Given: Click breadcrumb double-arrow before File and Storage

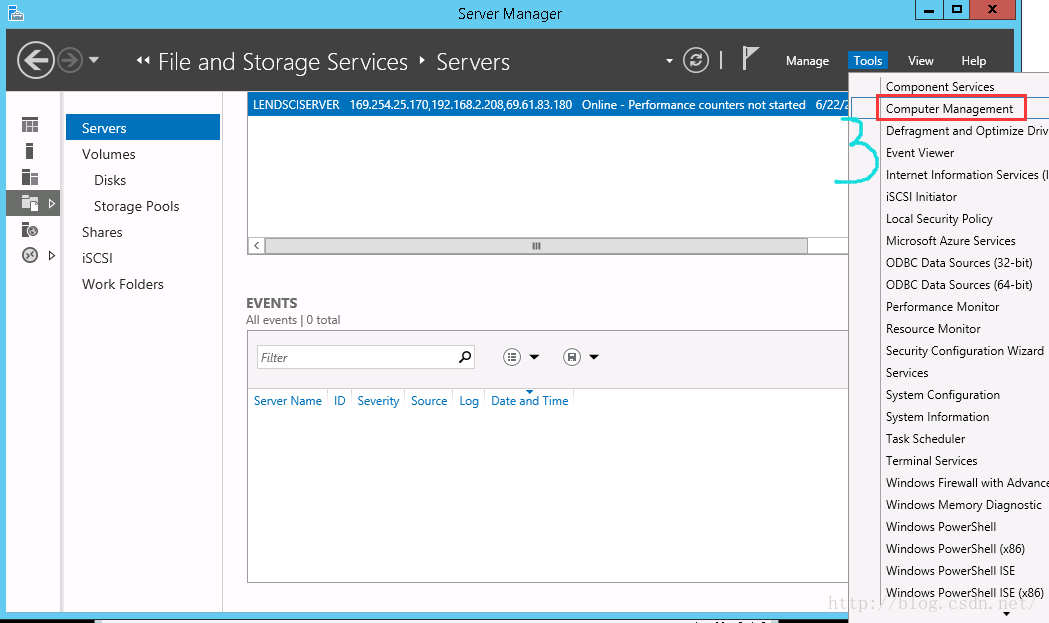Looking at the screenshot, I should [x=142, y=60].
